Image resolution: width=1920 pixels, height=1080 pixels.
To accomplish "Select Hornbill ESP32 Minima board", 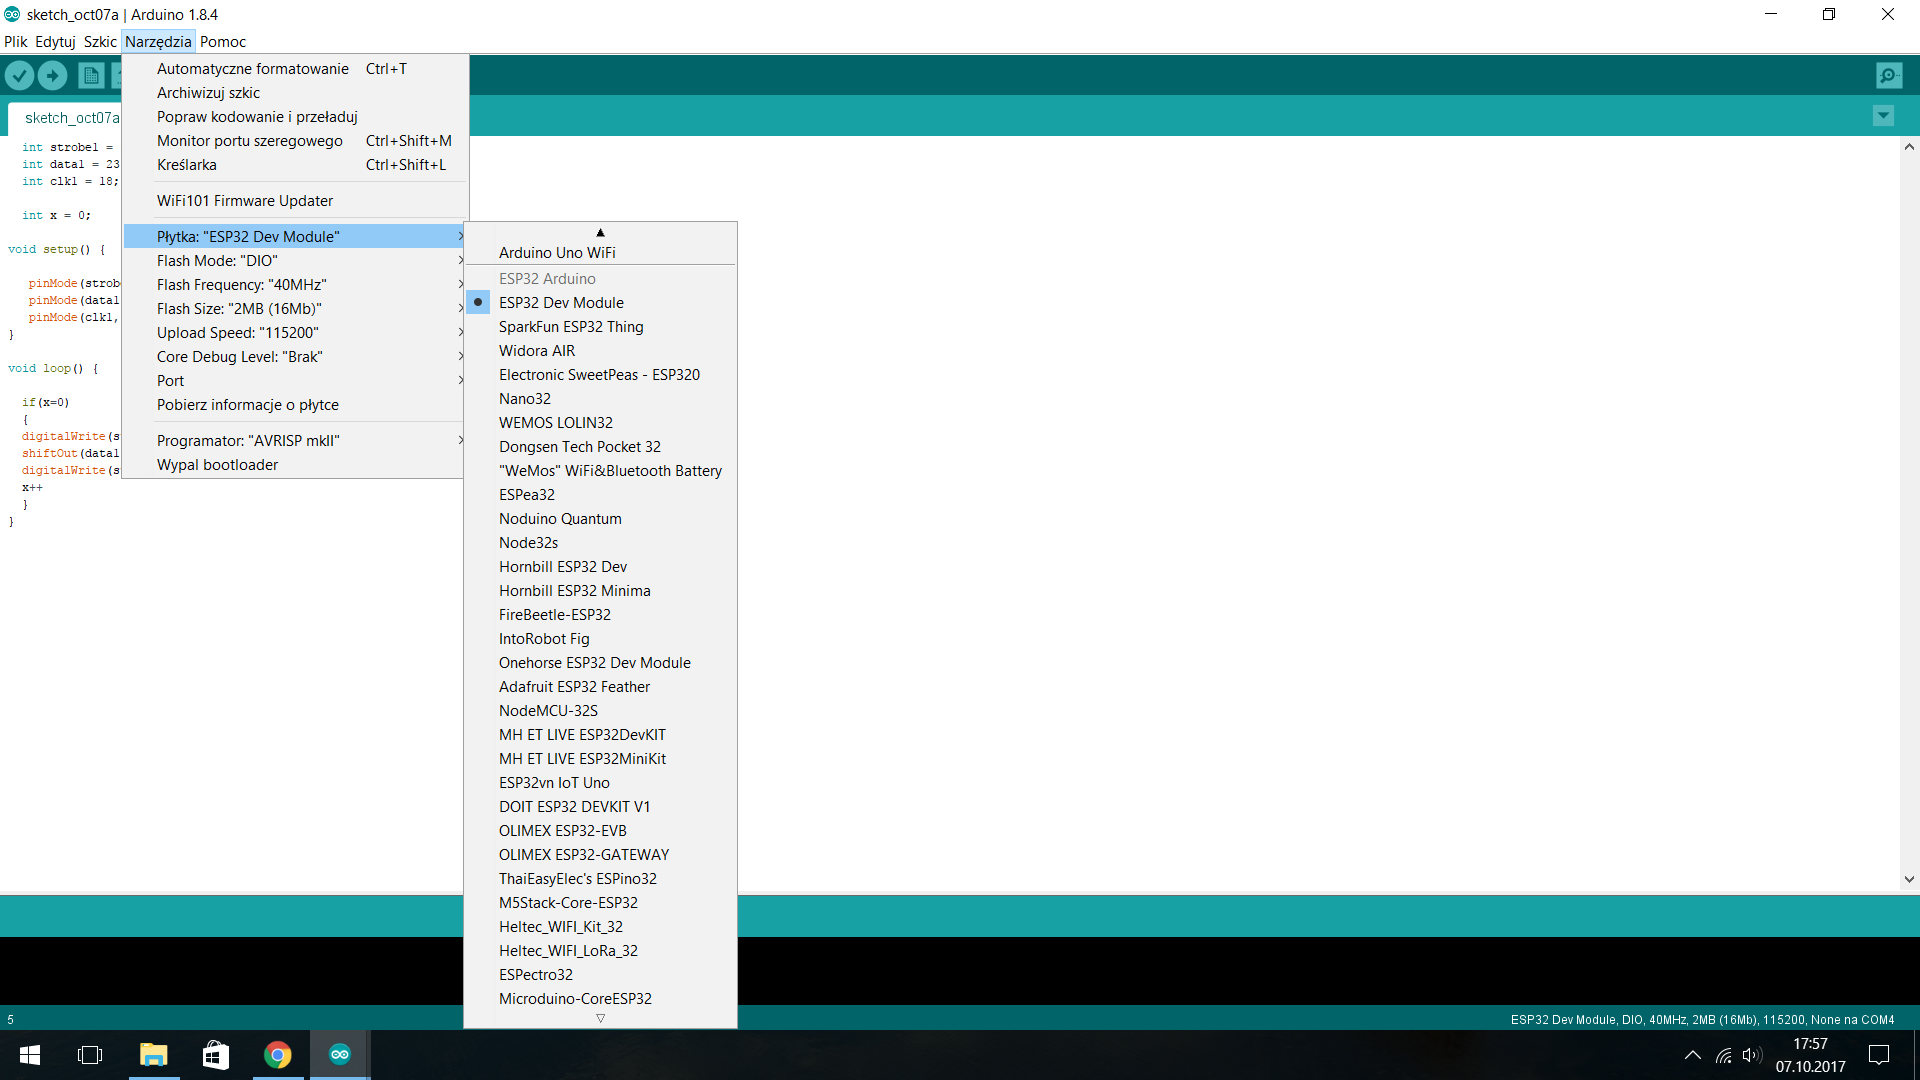I will [600, 590].
